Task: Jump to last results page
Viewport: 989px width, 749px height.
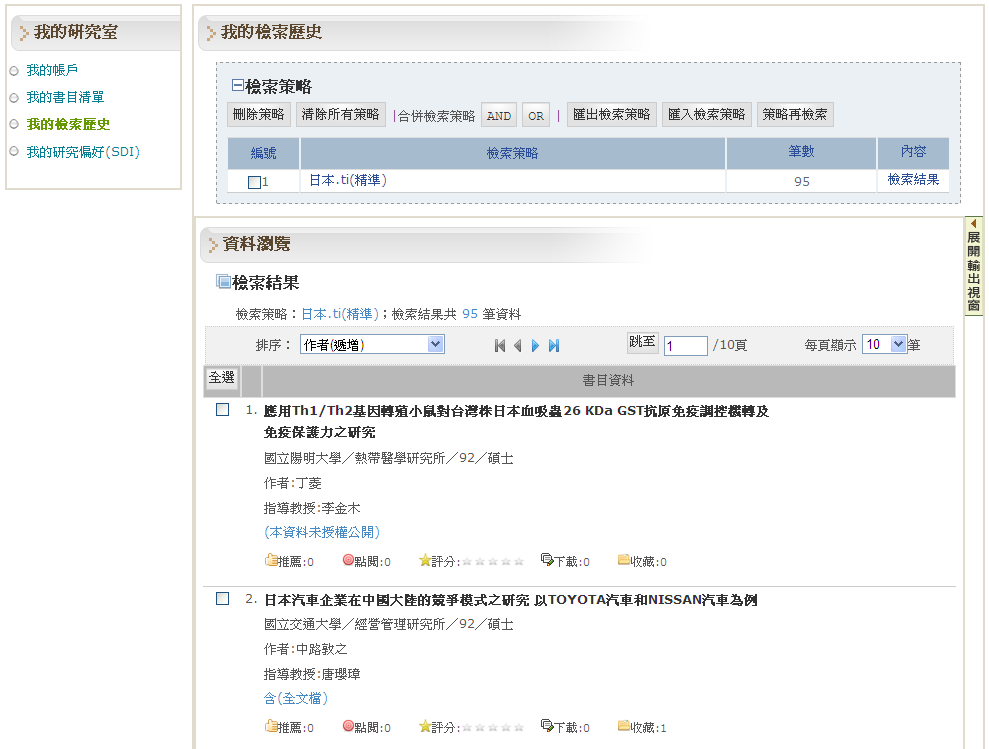Action: pos(554,345)
